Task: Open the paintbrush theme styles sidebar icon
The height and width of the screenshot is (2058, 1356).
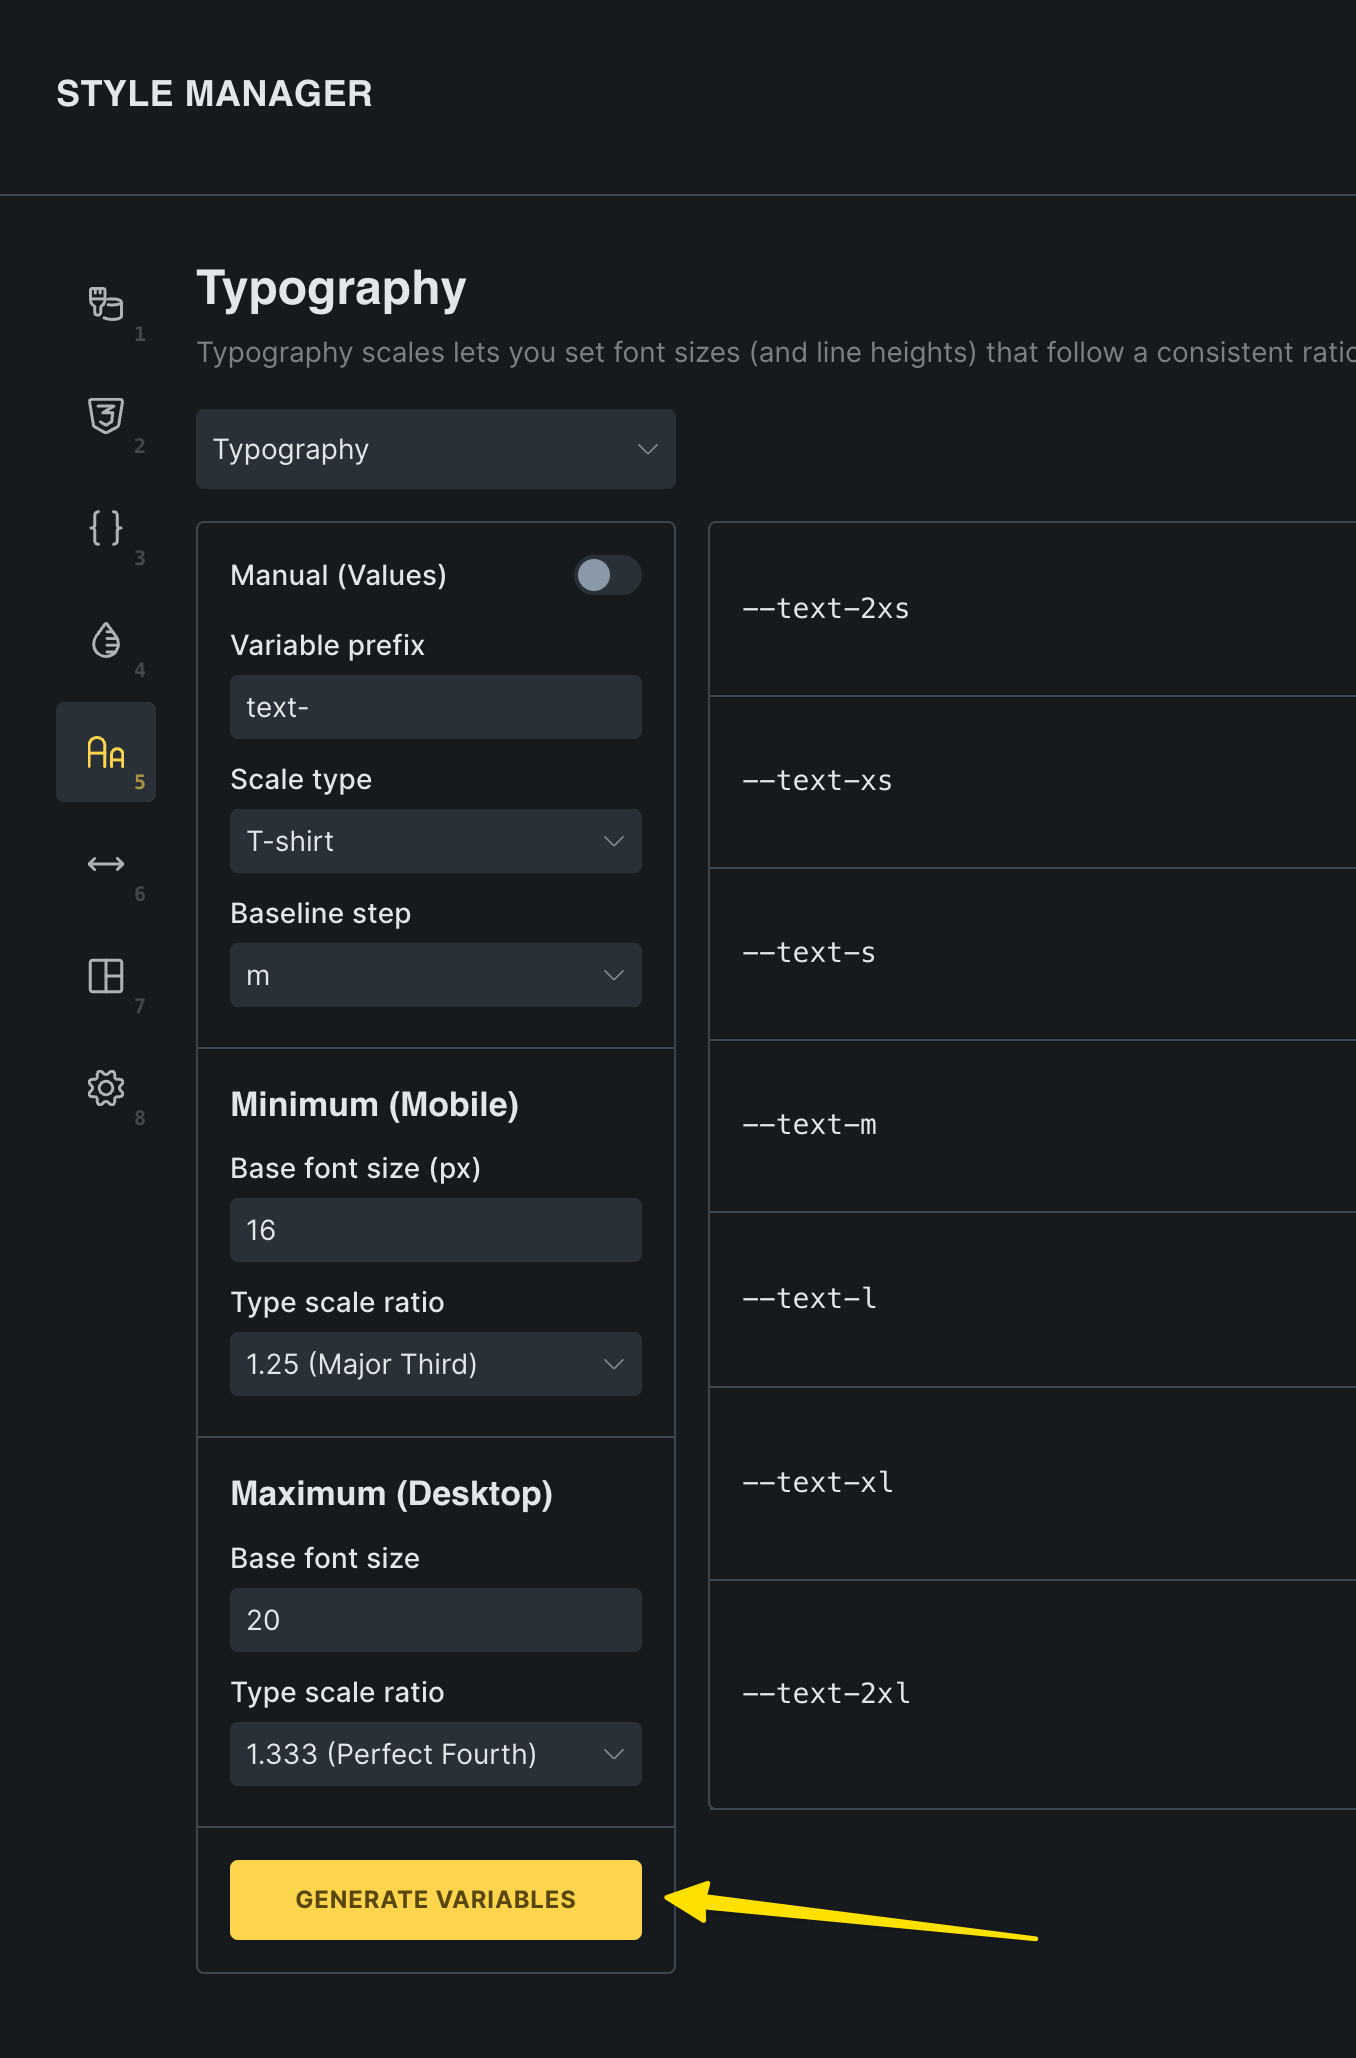Action: (x=106, y=304)
